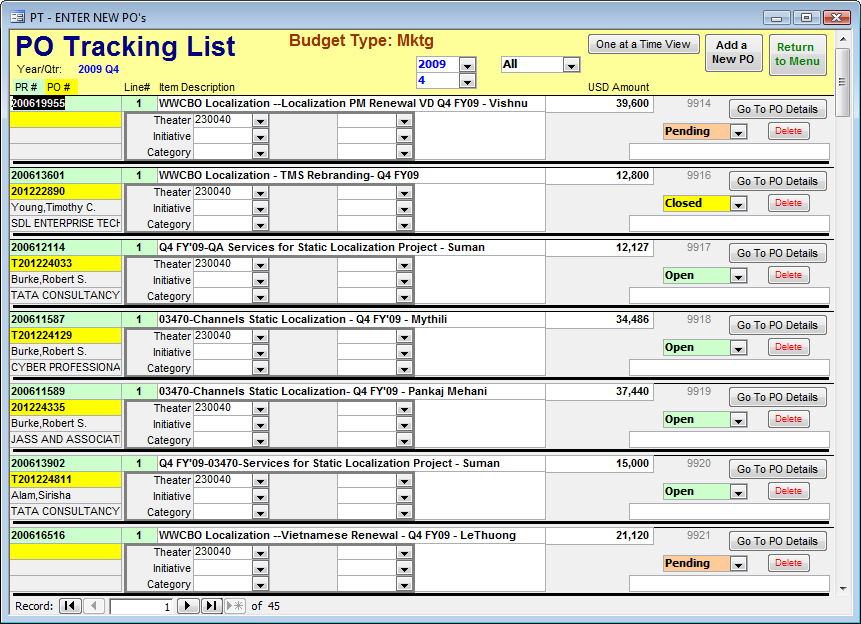Open the Pending status dropdown for PO 9914
The image size is (861, 624).
coord(736,131)
